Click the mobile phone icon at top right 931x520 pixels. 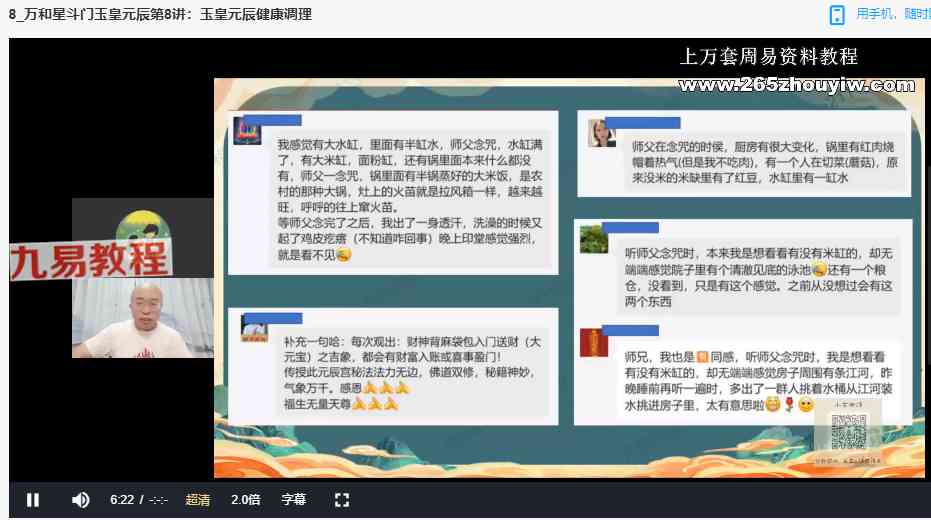pyautogui.click(x=837, y=14)
